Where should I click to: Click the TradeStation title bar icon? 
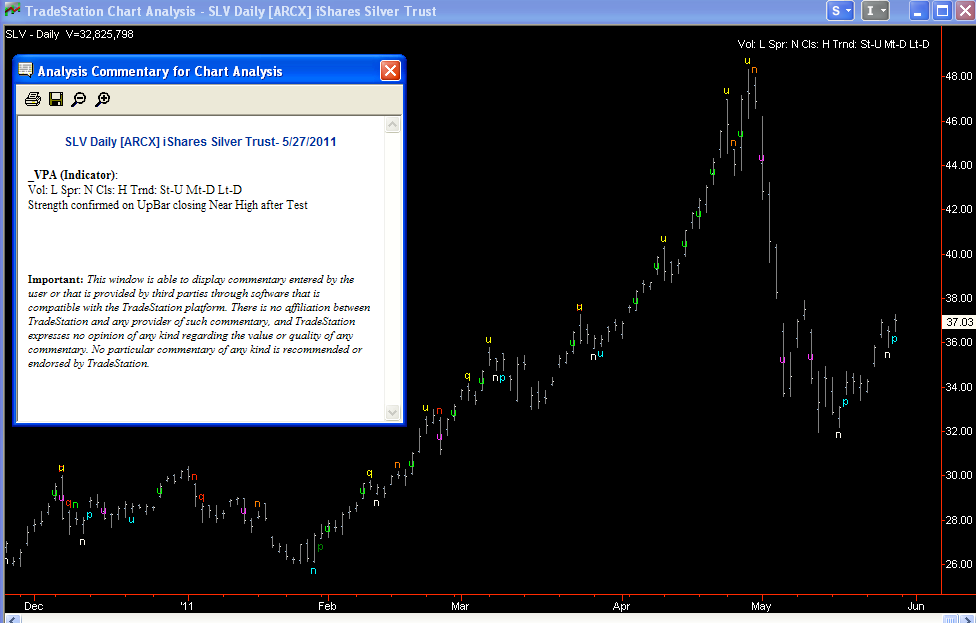[x=12, y=11]
